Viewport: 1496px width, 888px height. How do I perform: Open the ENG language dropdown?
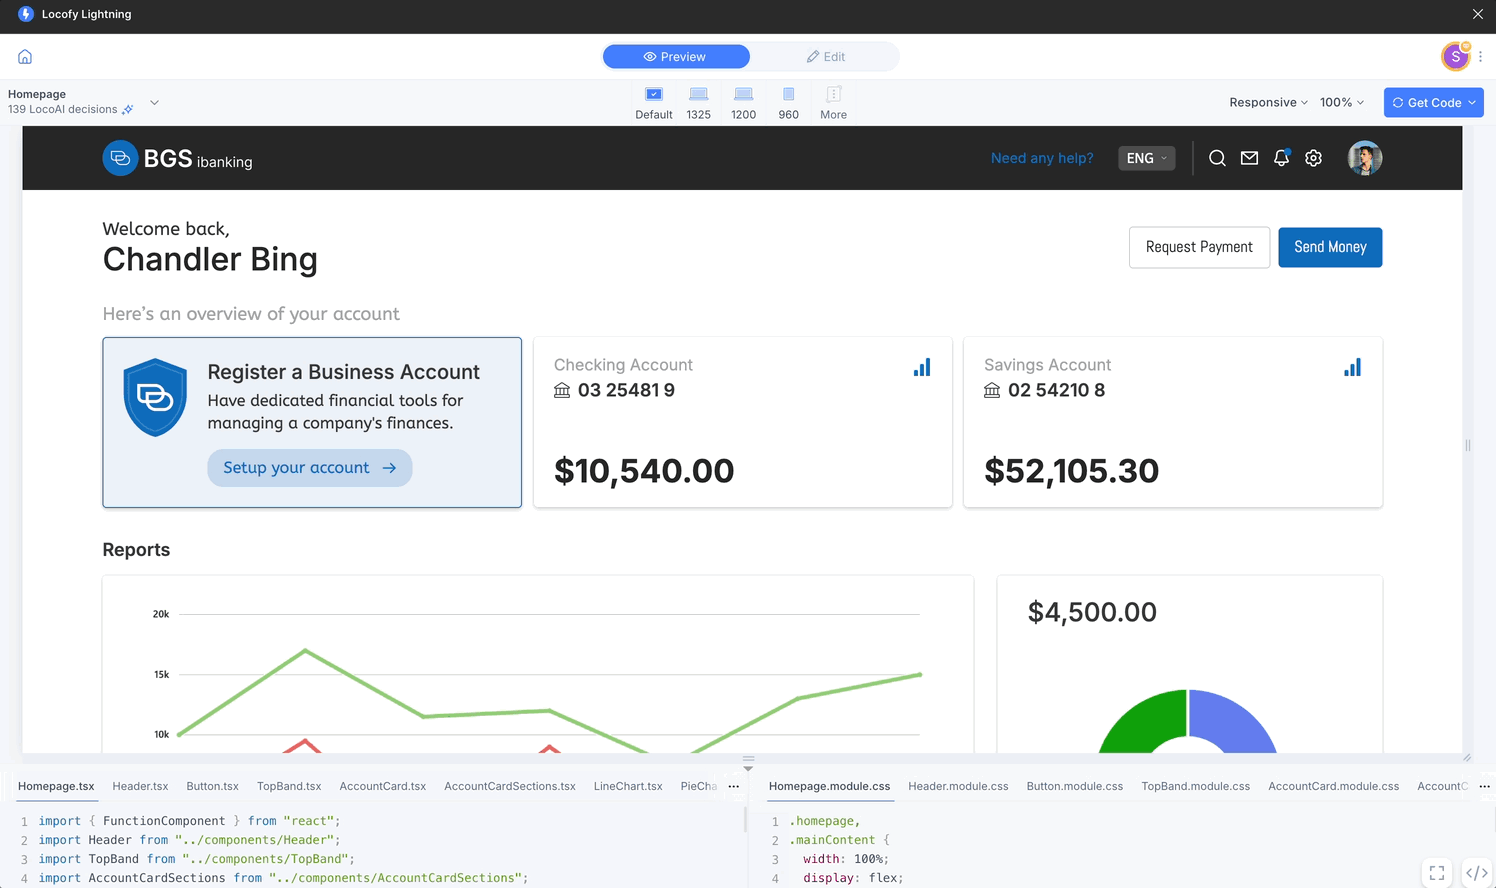[x=1146, y=158]
